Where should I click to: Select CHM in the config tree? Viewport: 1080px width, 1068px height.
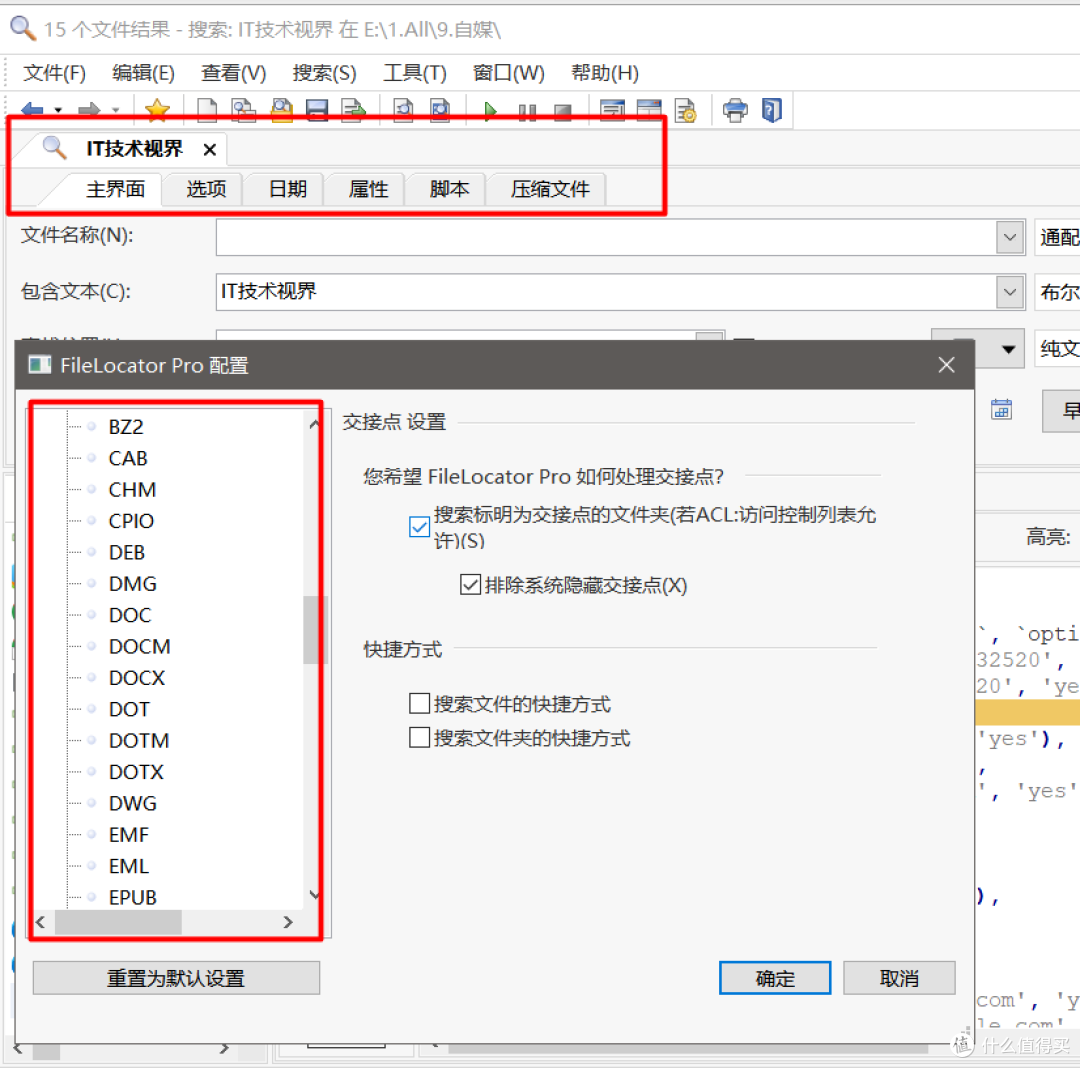click(x=132, y=490)
